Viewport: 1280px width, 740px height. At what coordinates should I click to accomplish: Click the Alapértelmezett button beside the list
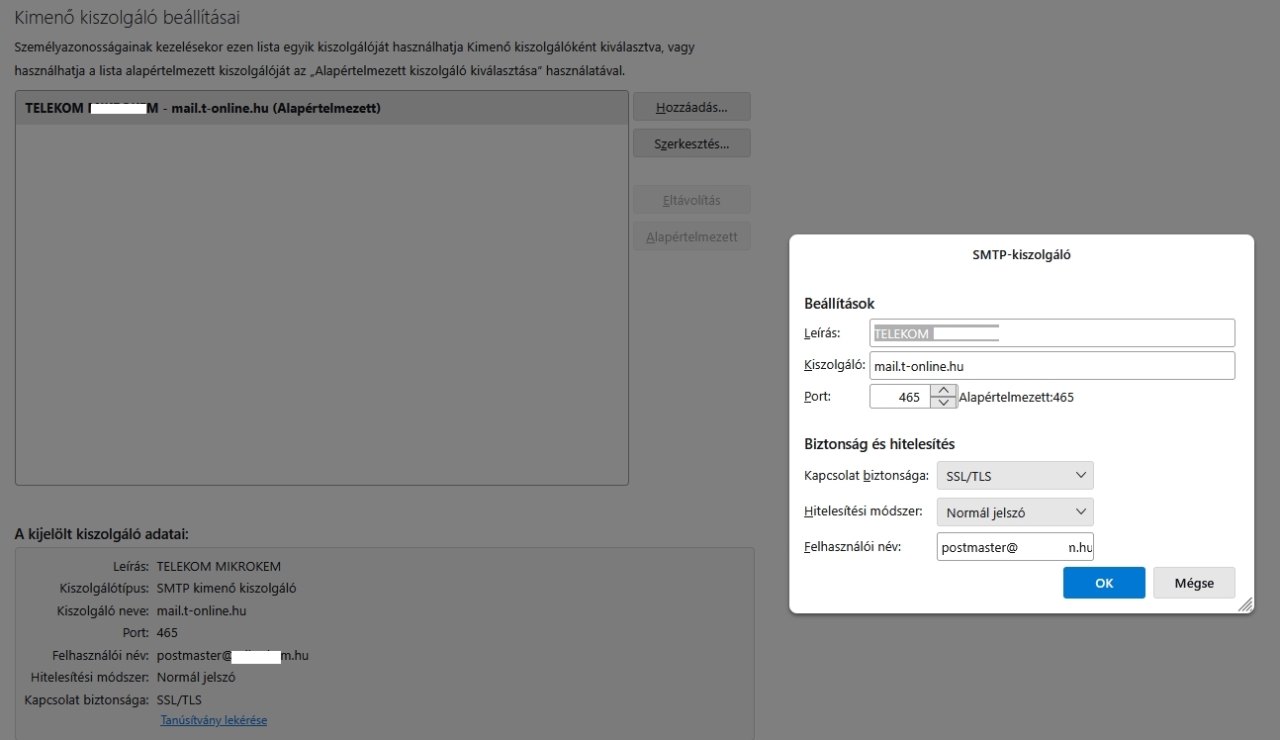[x=691, y=237]
